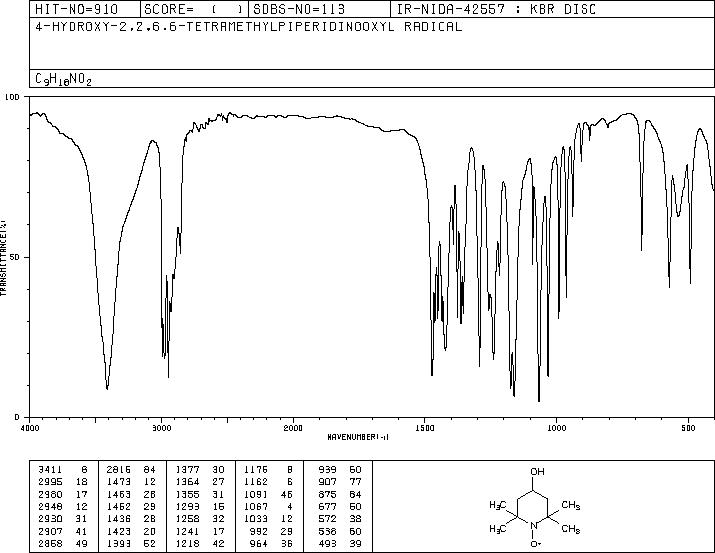The image size is (715, 553).
Task: Choose the 1162 peak entry
Action: click(268, 482)
